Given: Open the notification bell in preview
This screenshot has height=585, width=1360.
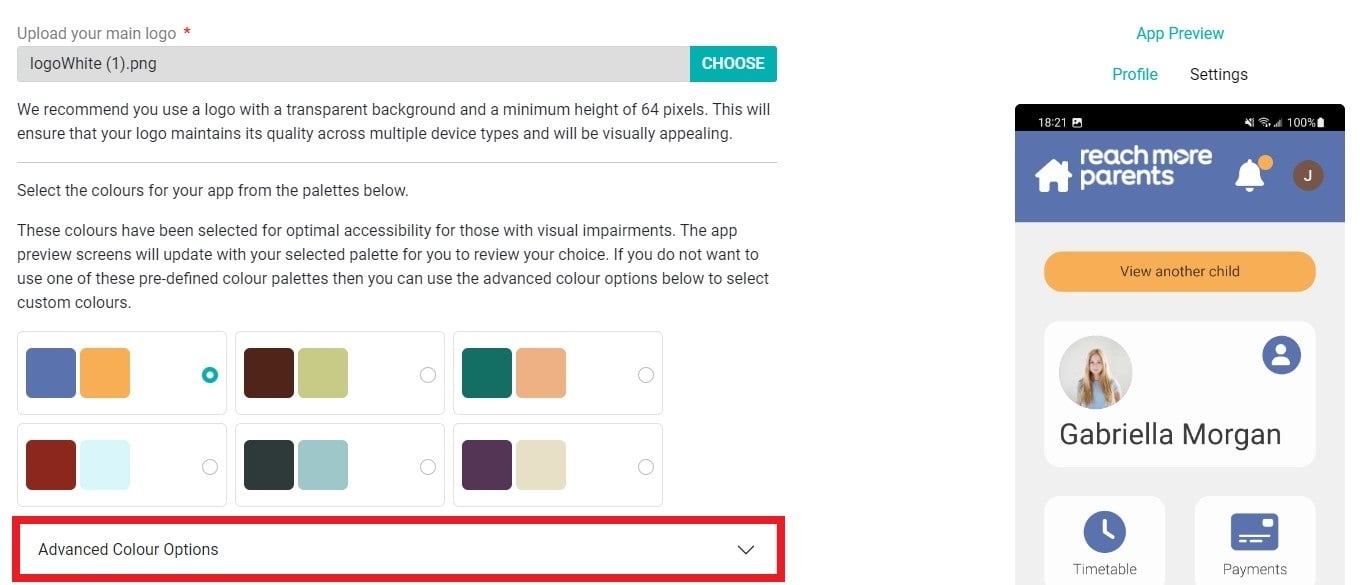Looking at the screenshot, I should (x=1250, y=175).
